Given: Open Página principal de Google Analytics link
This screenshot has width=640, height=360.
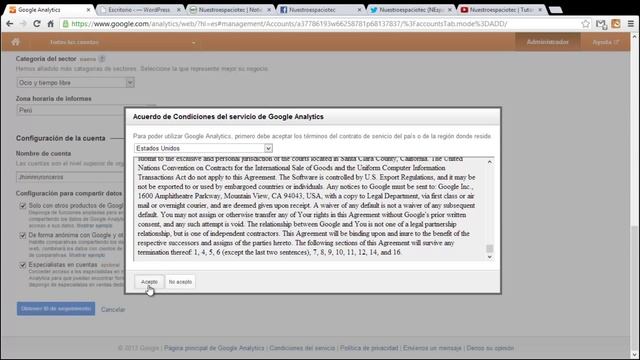Looking at the screenshot, I should [x=214, y=348].
